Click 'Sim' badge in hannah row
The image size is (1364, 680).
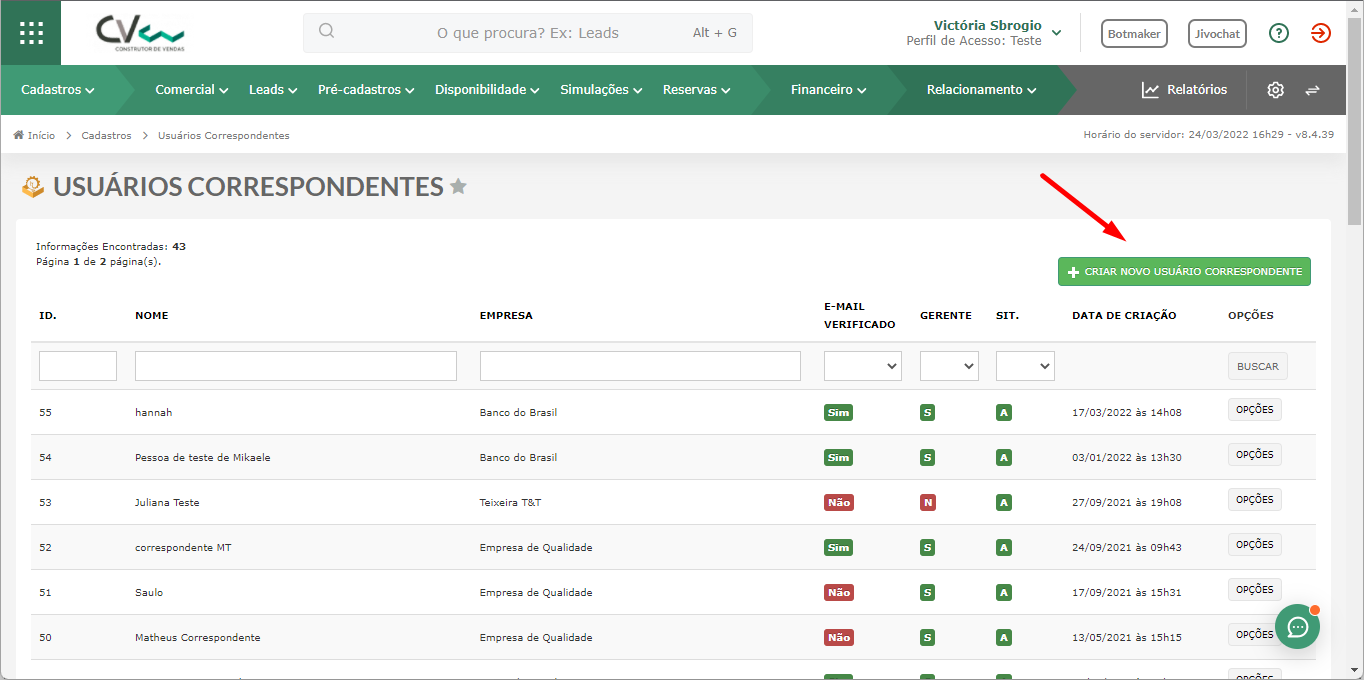838,412
